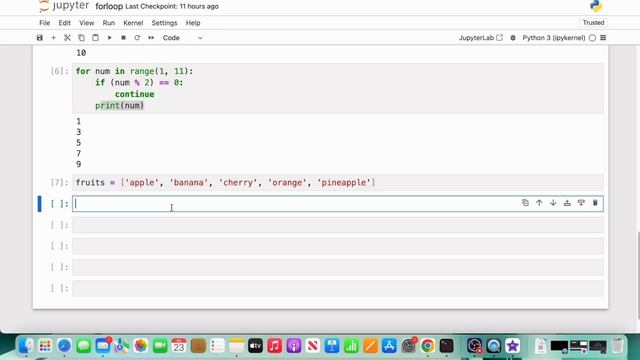This screenshot has height=360, width=640.
Task: Collapse the active cell via blue bar
Action: pyautogui.click(x=40, y=204)
